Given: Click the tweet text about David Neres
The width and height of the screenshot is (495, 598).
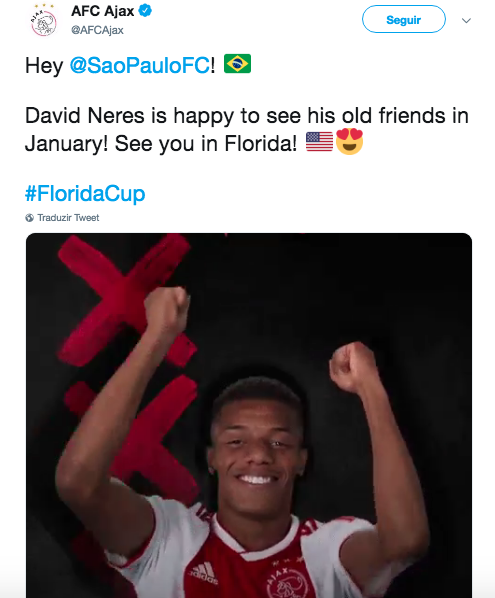Looking at the screenshot, I should (x=247, y=130).
